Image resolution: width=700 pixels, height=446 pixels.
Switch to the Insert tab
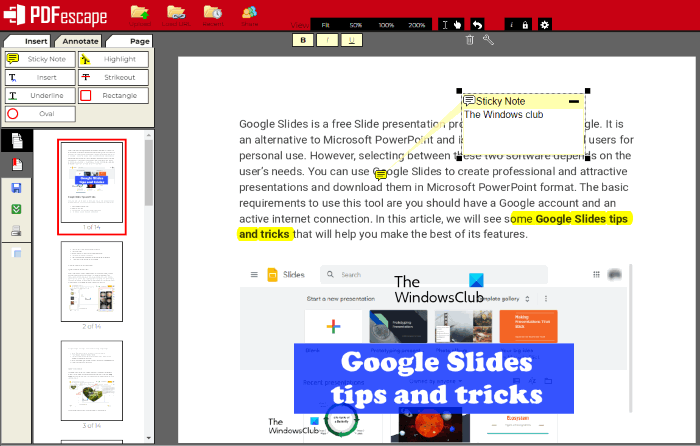pos(28,41)
